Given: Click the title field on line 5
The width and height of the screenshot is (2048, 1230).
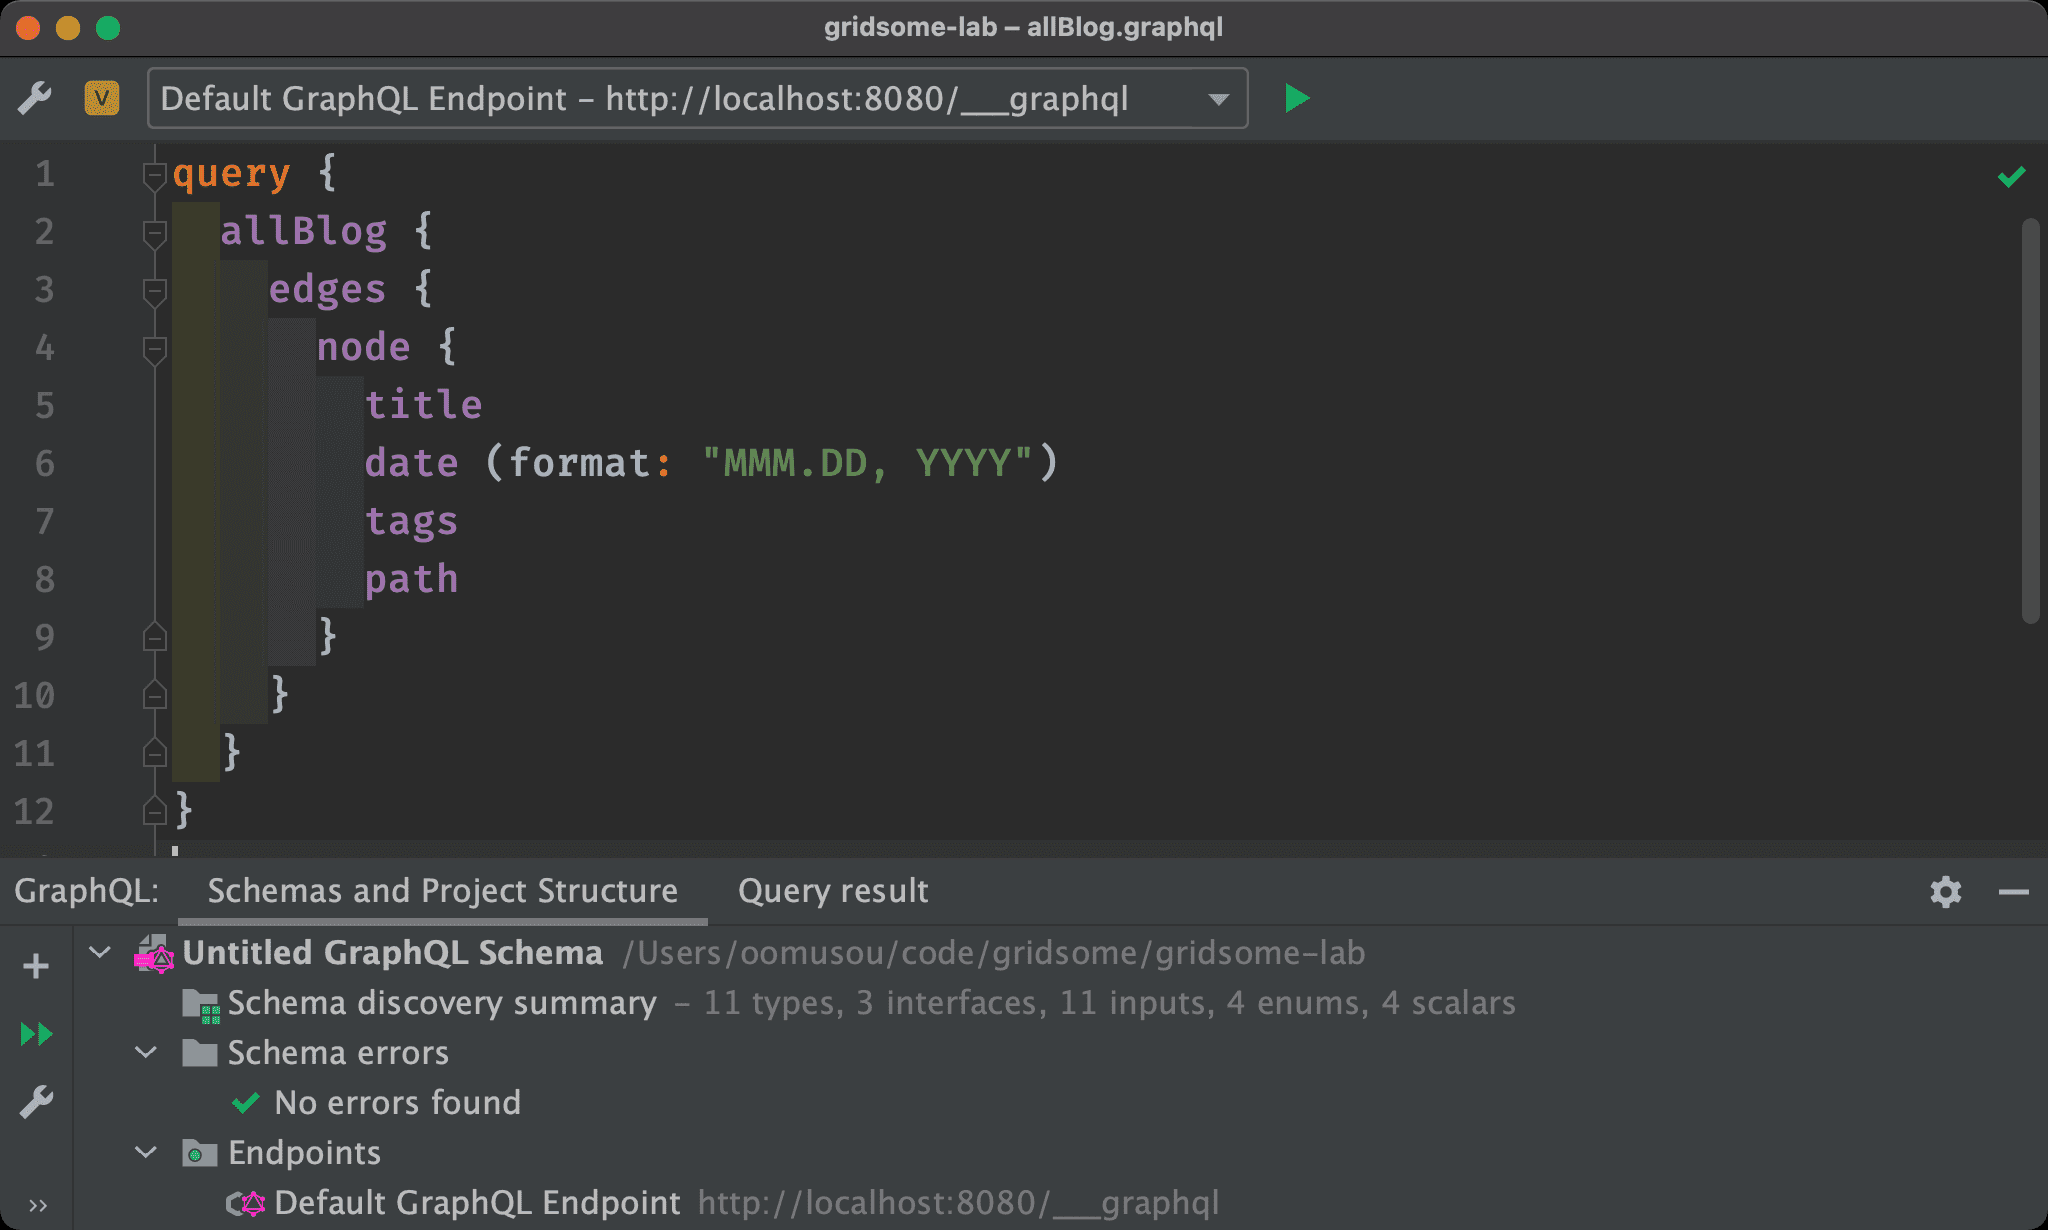Looking at the screenshot, I should 423,406.
